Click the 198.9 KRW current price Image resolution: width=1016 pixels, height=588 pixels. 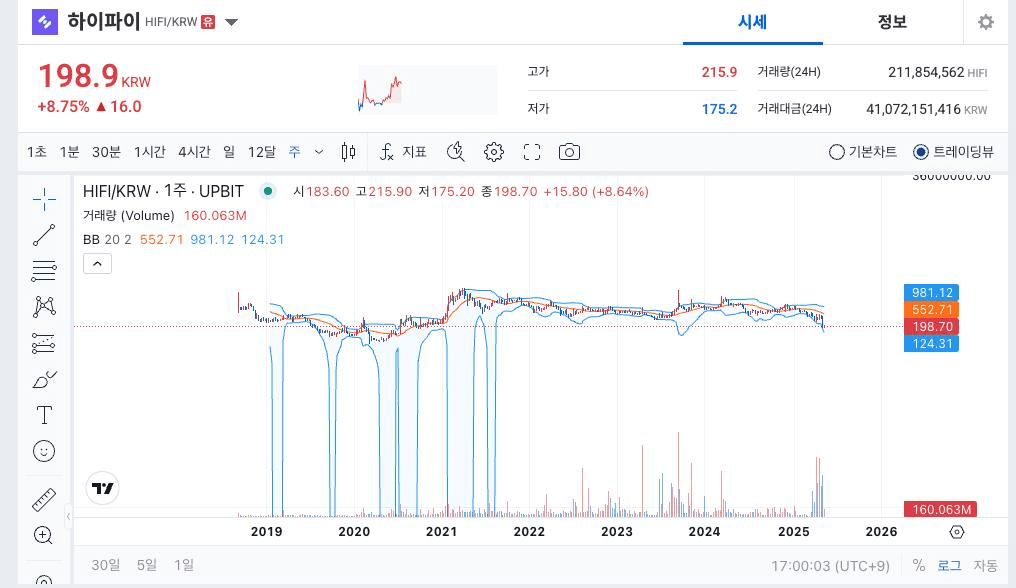(94, 76)
